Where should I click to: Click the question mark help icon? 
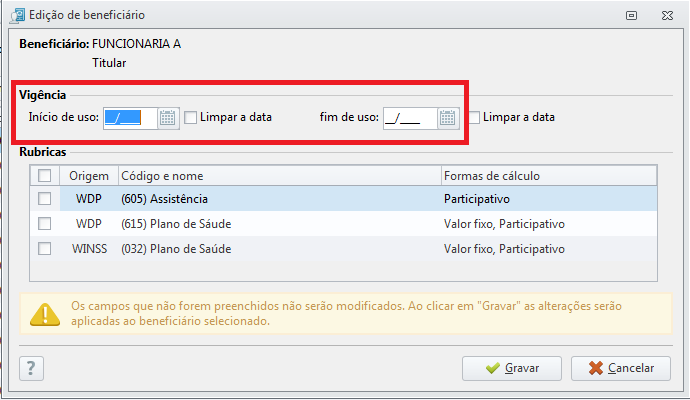(31, 368)
